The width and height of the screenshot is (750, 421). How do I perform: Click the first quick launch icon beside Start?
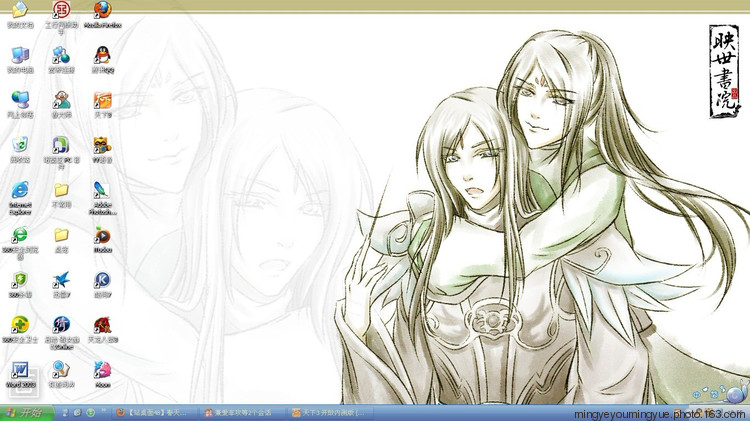66,412
